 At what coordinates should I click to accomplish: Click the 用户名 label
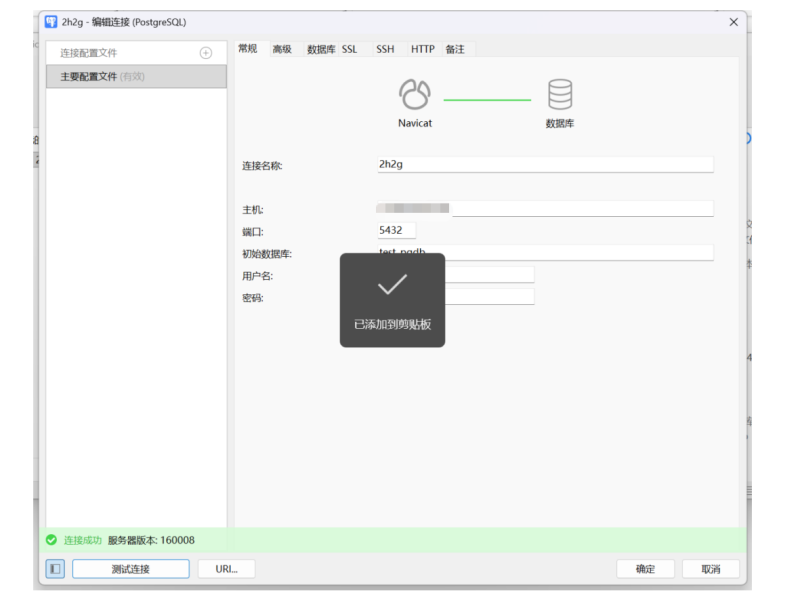258,276
